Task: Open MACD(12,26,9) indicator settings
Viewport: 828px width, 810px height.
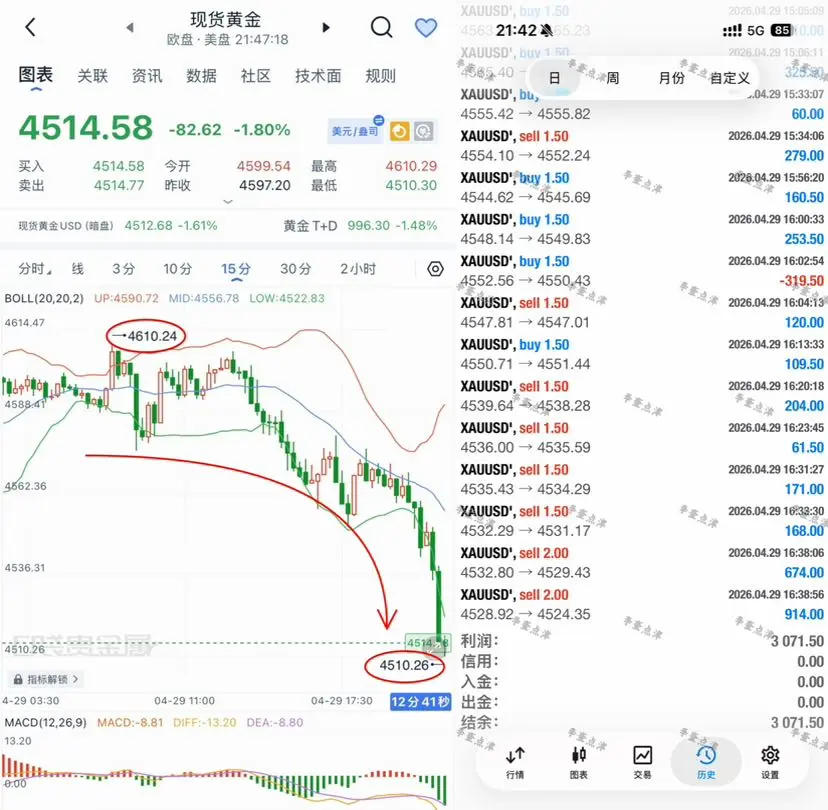Action: coord(45,722)
